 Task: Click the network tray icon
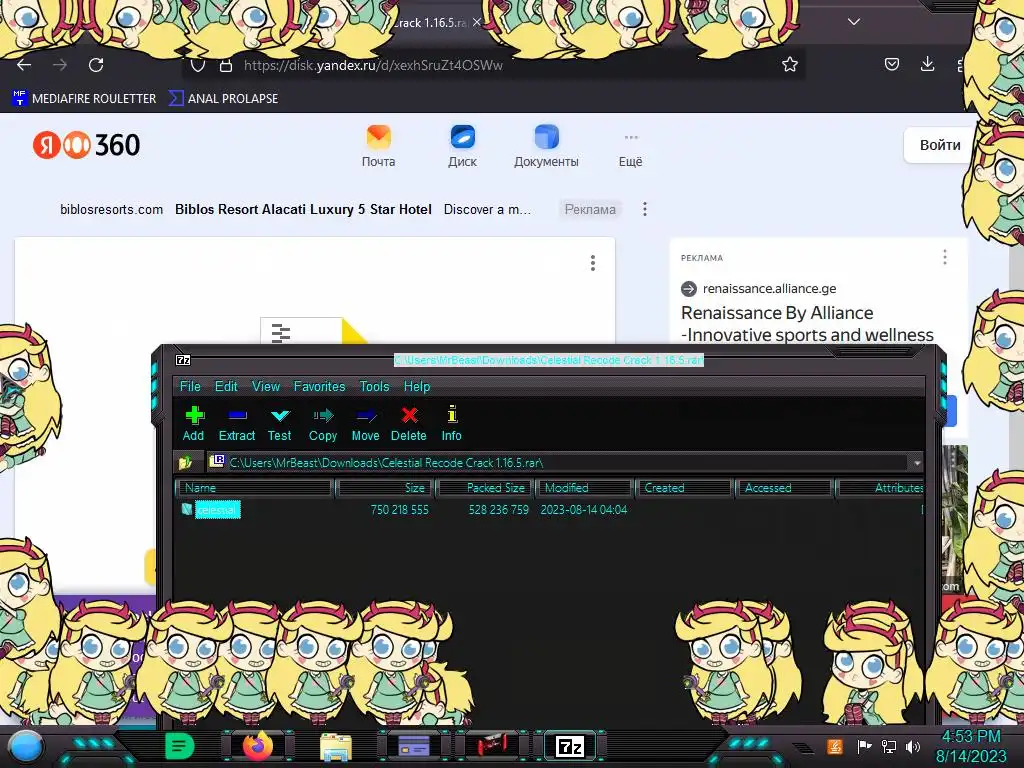click(x=889, y=746)
